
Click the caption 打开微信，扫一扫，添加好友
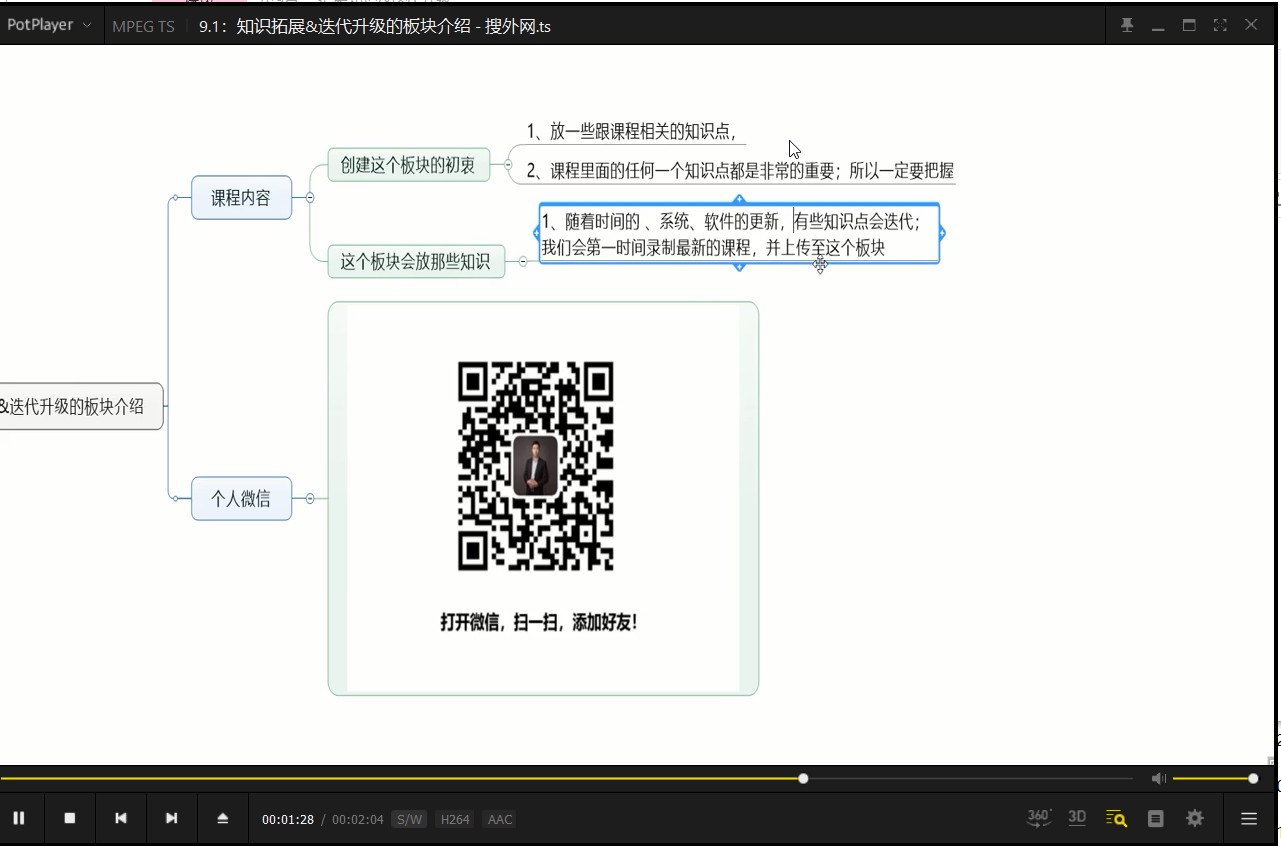539,622
